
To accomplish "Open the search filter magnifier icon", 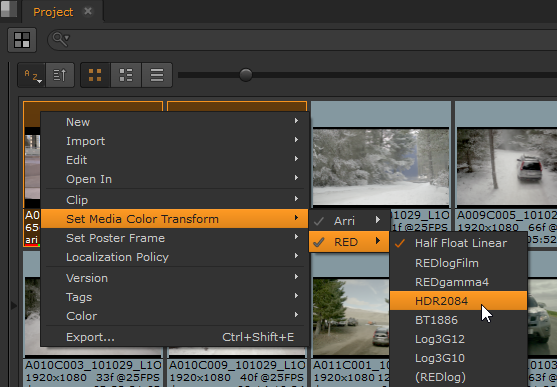I will point(61,39).
